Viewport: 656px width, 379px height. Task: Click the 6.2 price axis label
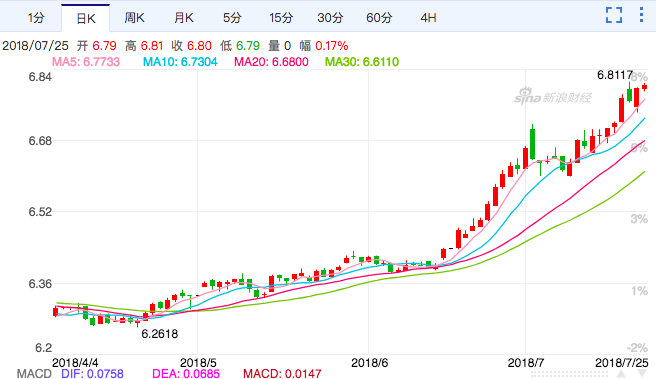click(x=44, y=348)
